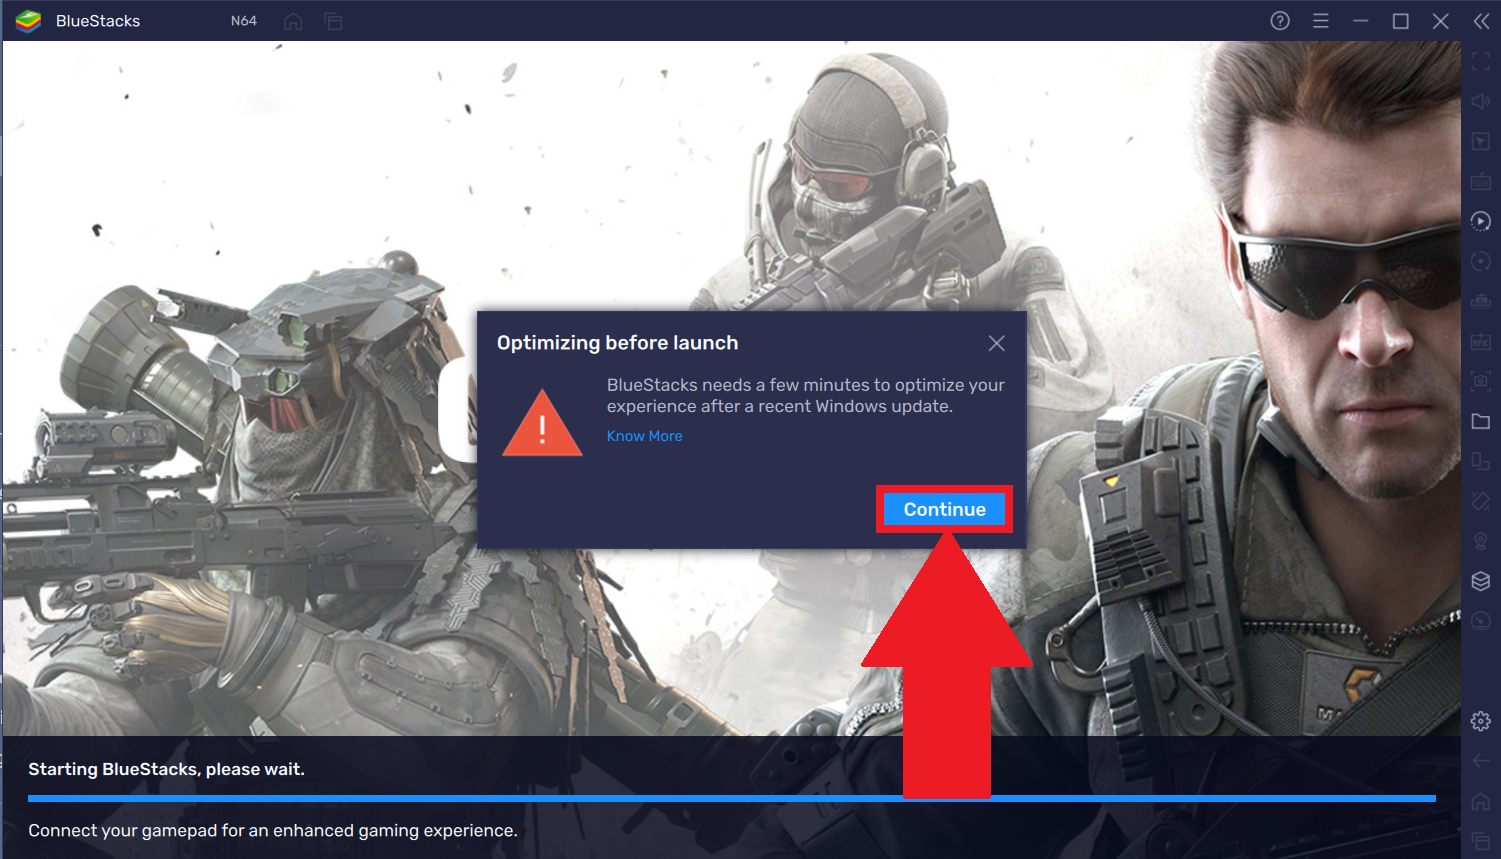Click 'Optimizing before launch' dialog title
This screenshot has width=1501, height=859.
click(617, 343)
